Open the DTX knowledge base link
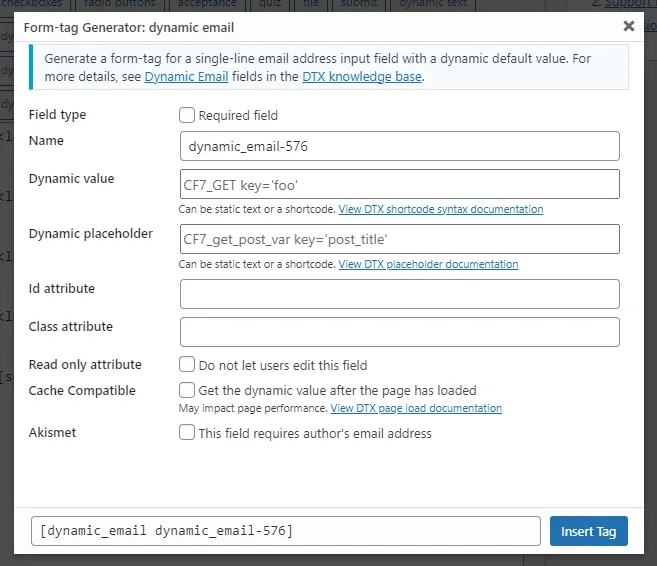 (362, 77)
